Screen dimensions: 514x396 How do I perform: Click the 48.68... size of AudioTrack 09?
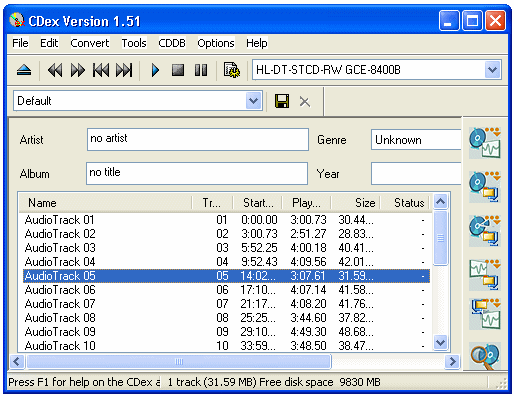[356, 332]
